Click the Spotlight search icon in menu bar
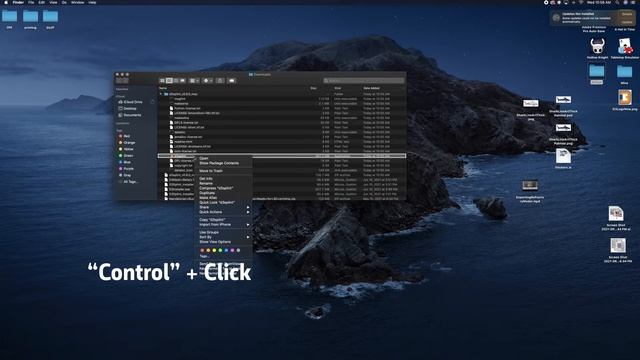The height and width of the screenshot is (360, 640). click(x=618, y=2)
